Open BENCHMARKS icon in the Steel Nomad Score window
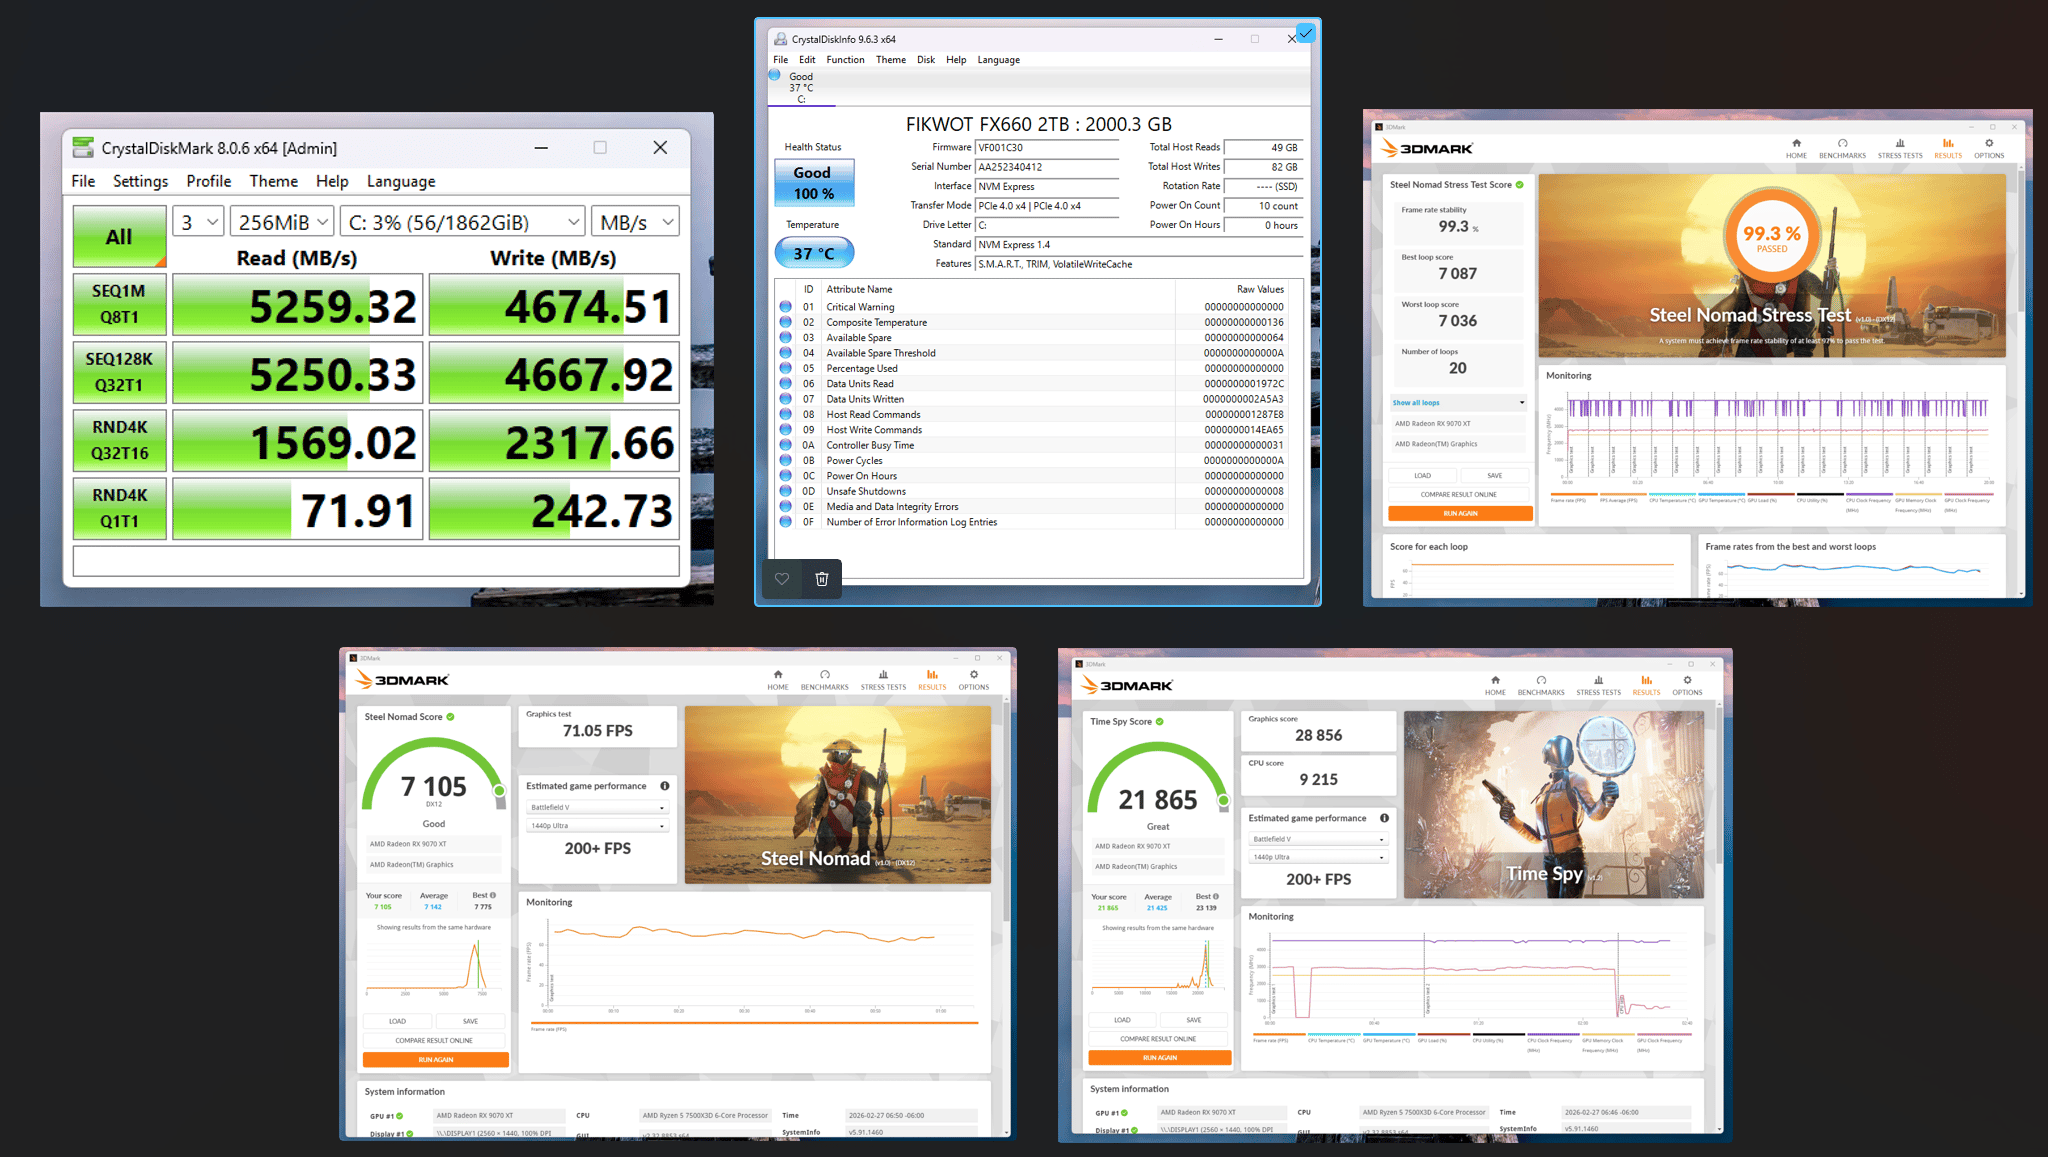This screenshot has height=1157, width=2048. tap(824, 674)
